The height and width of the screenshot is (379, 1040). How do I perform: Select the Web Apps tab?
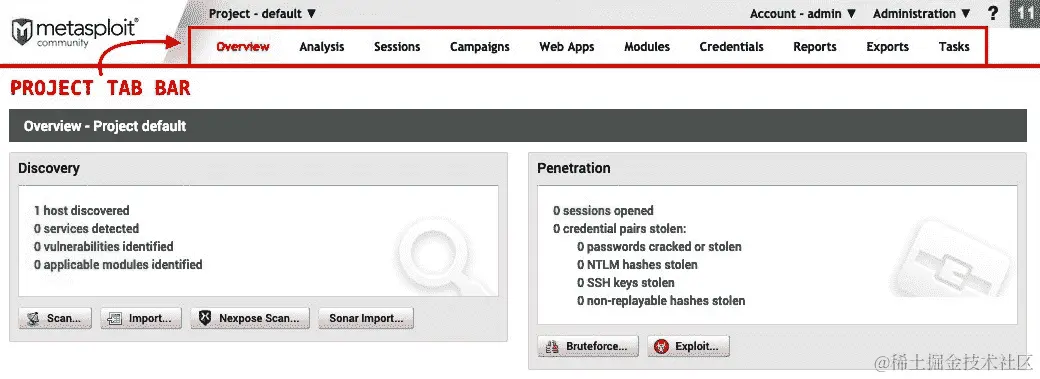[566, 46]
